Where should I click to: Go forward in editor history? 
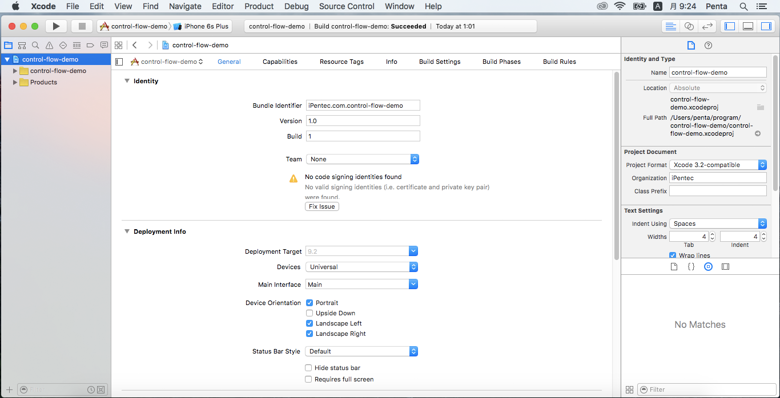(150, 45)
